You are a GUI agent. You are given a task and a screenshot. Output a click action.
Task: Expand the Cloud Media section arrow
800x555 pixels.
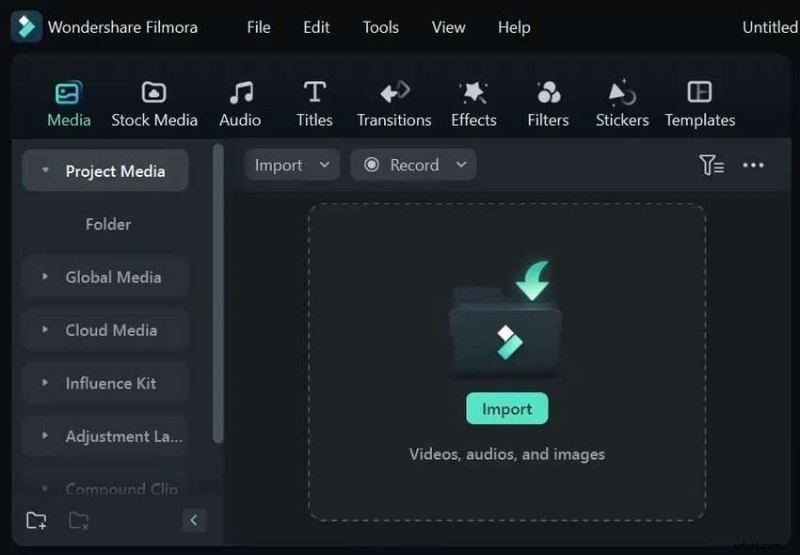(x=45, y=330)
